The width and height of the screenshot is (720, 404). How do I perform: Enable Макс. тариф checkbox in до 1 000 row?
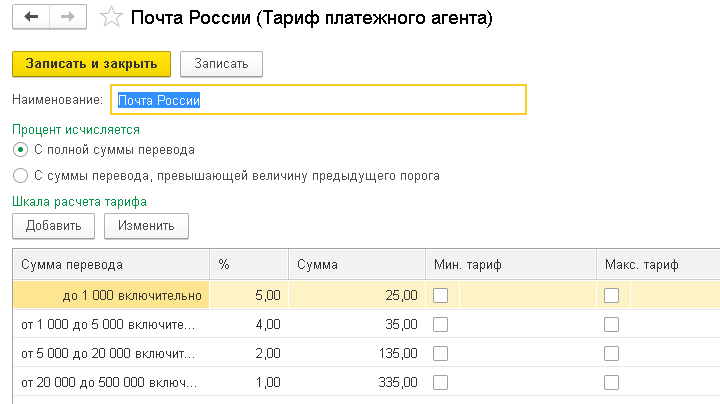coord(611,295)
